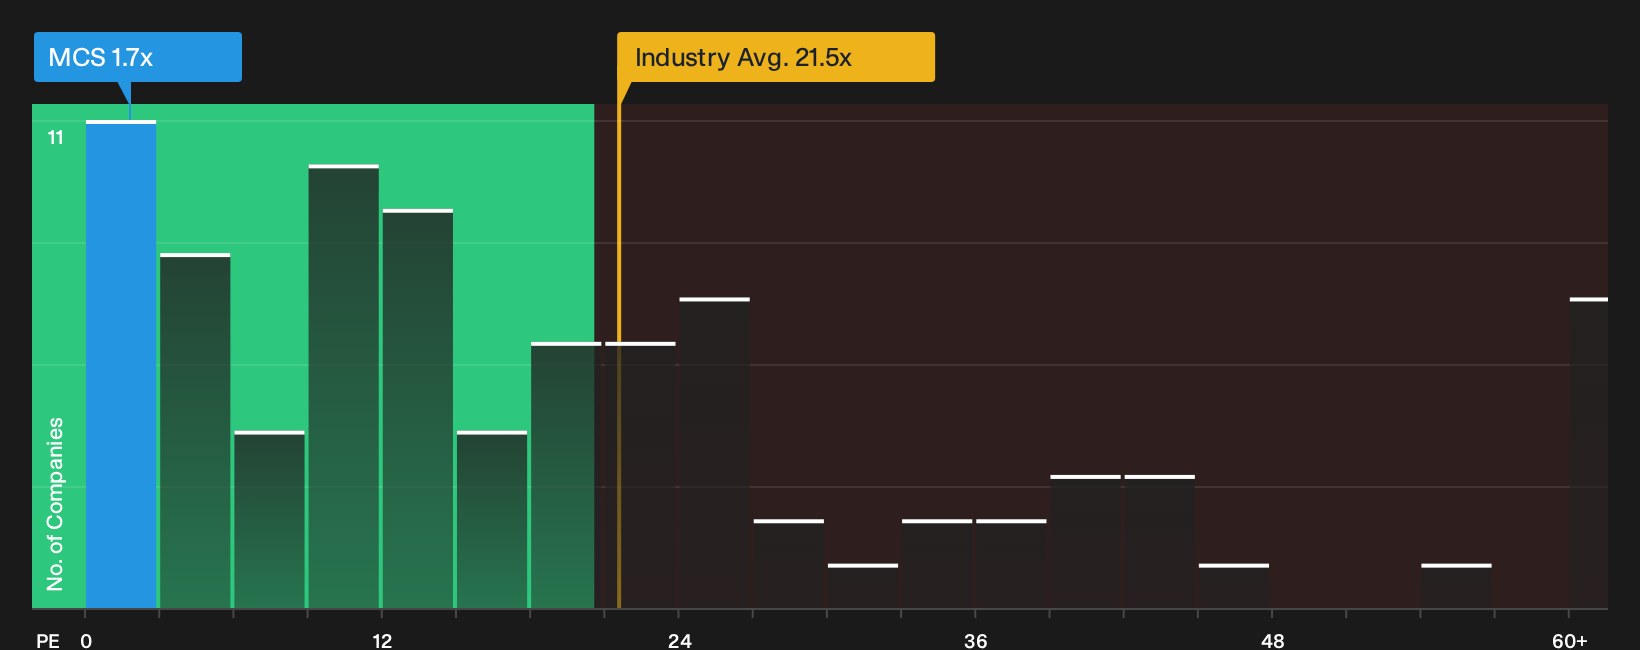Click the bar for PE 30 to 33
This screenshot has width=1640, height=650.
pyautogui.click(x=863, y=586)
